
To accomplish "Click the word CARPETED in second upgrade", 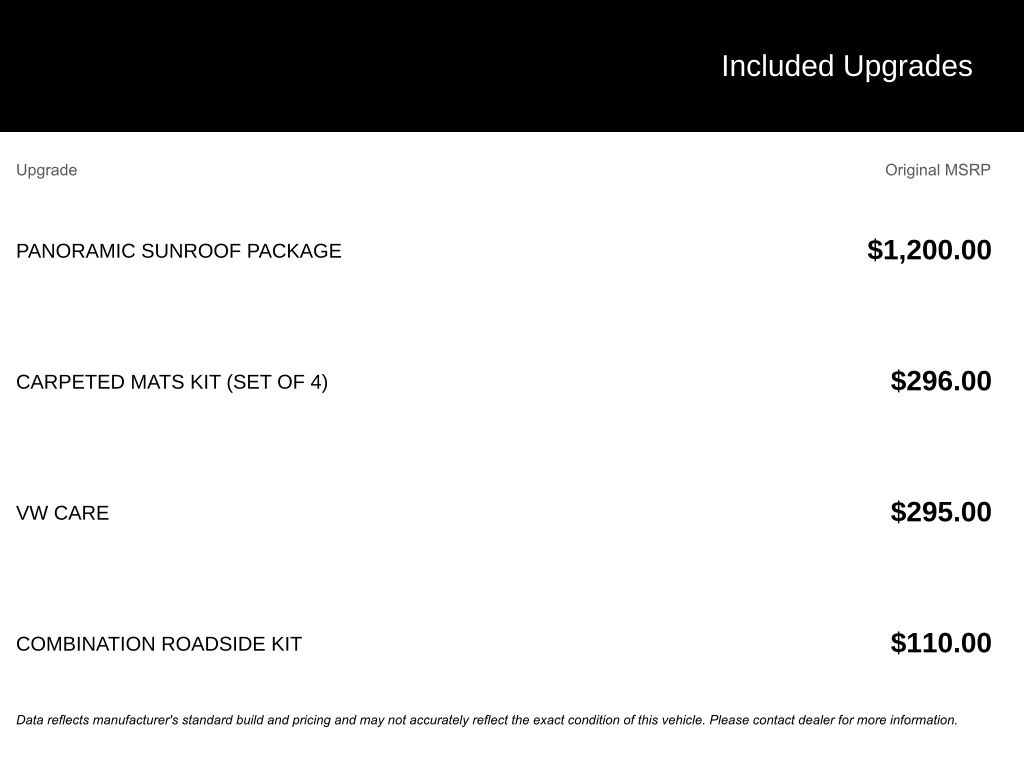I will [x=70, y=382].
